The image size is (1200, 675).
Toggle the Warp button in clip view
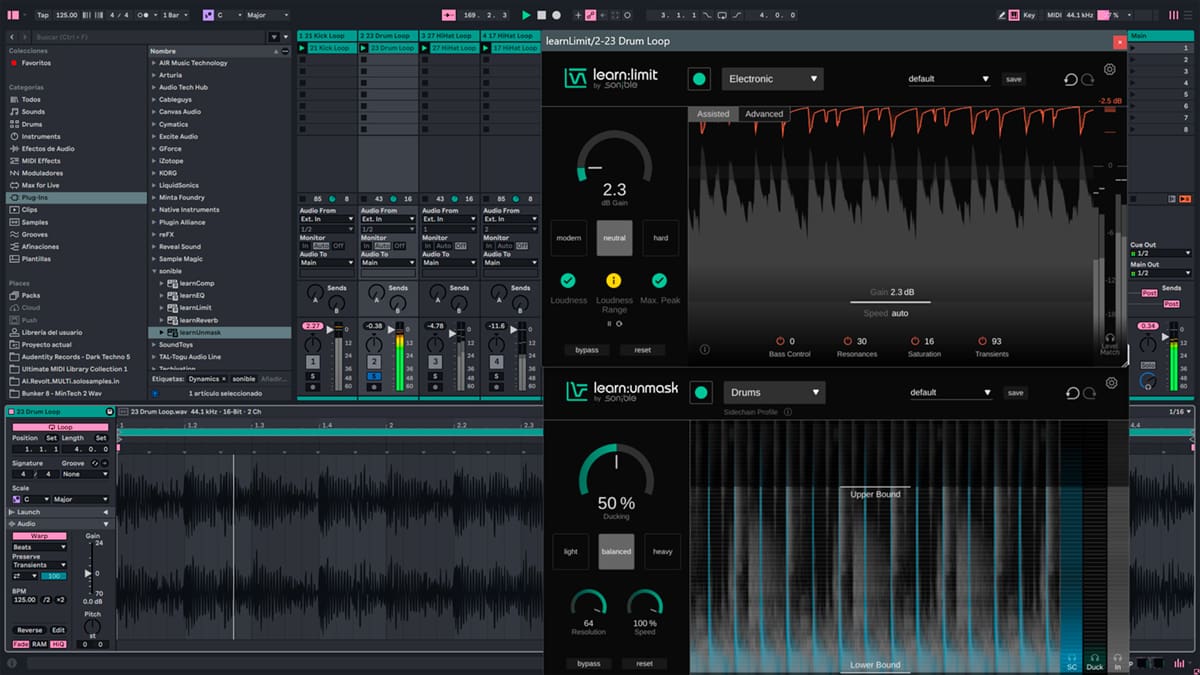(x=40, y=536)
